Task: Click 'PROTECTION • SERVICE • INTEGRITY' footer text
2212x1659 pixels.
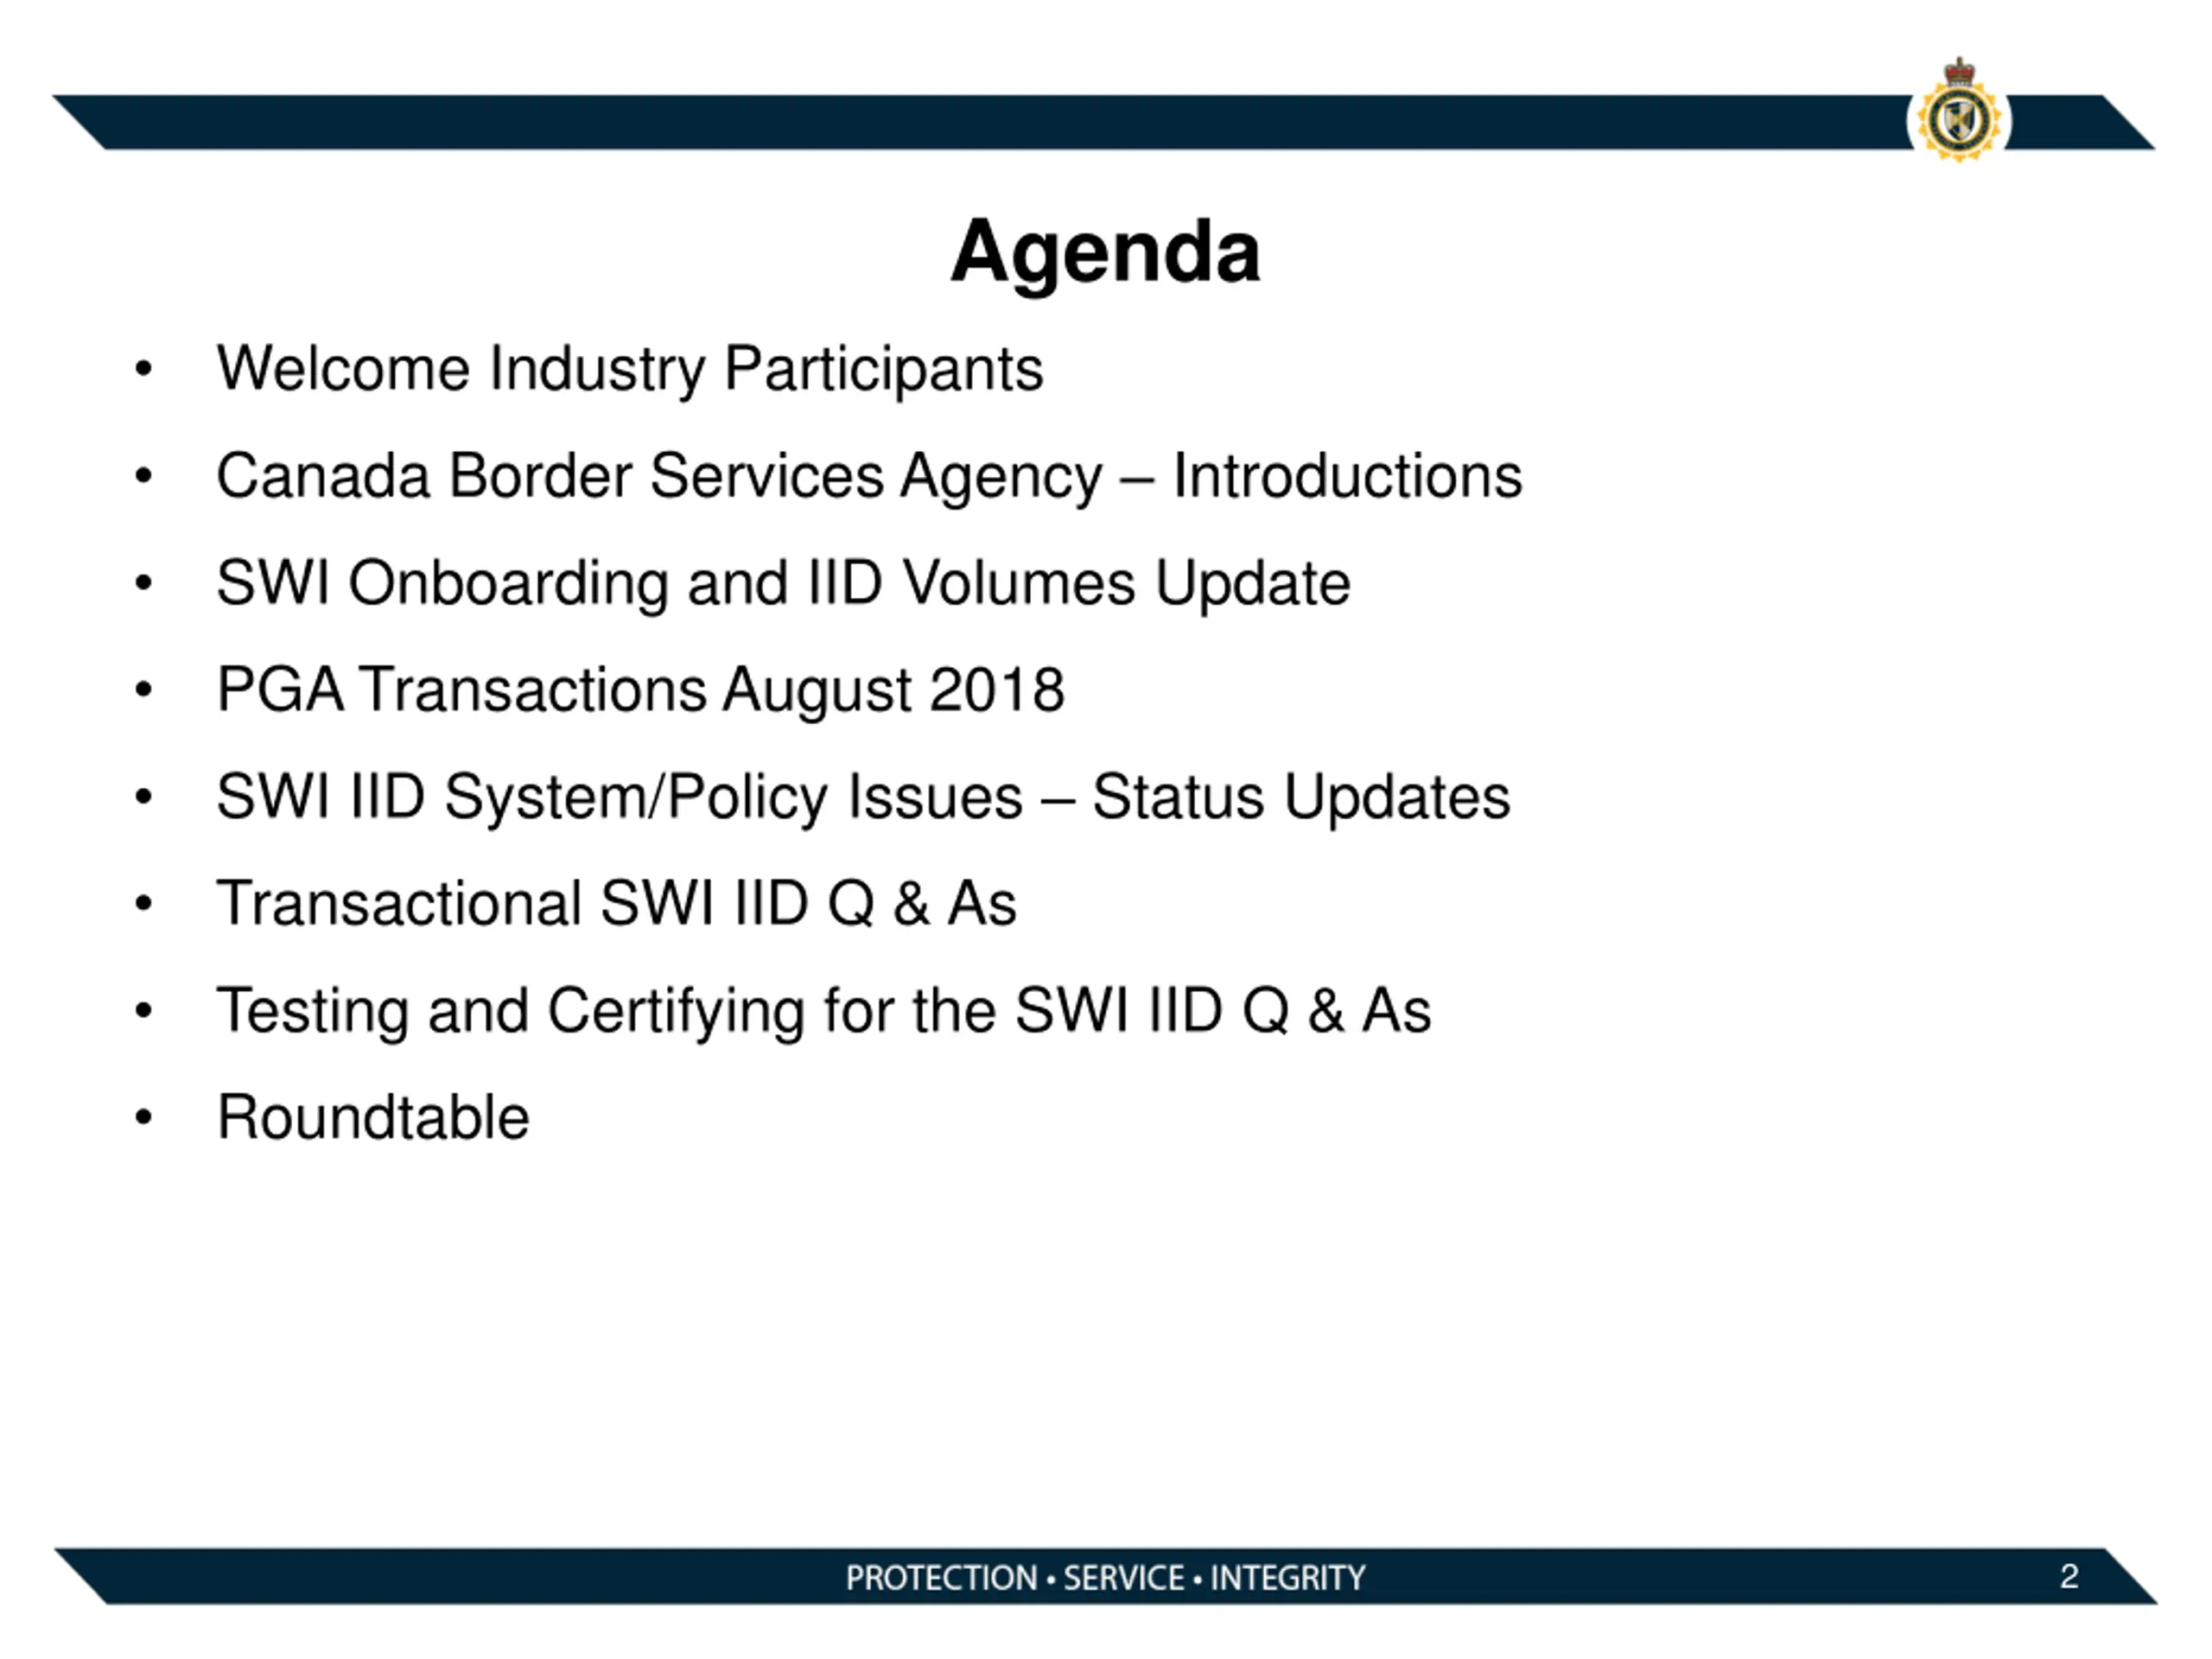Action: pos(1105,1578)
